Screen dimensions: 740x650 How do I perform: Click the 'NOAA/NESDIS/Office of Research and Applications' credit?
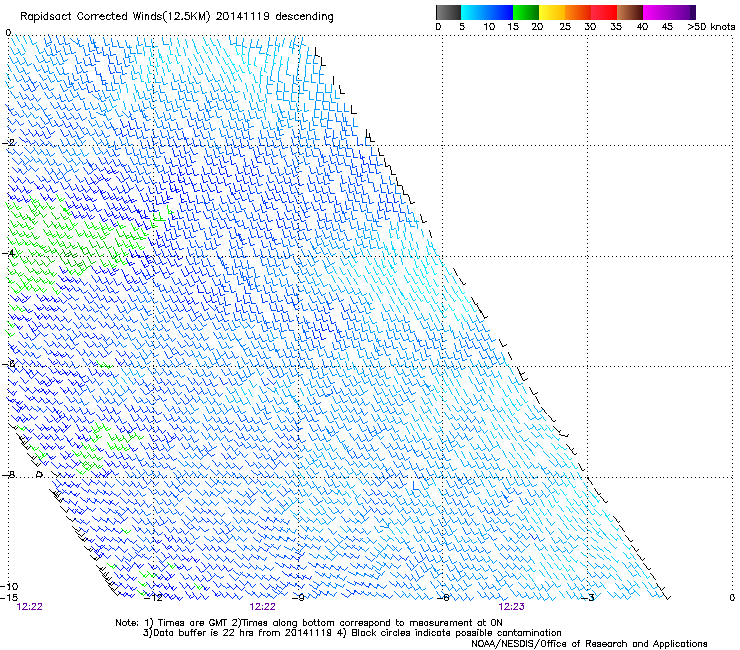coord(589,644)
